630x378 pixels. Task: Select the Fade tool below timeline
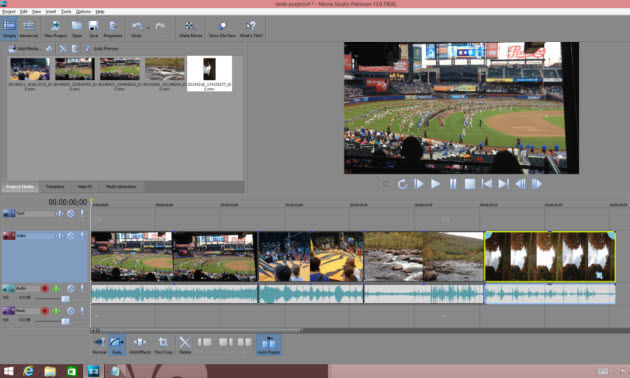pyautogui.click(x=117, y=345)
